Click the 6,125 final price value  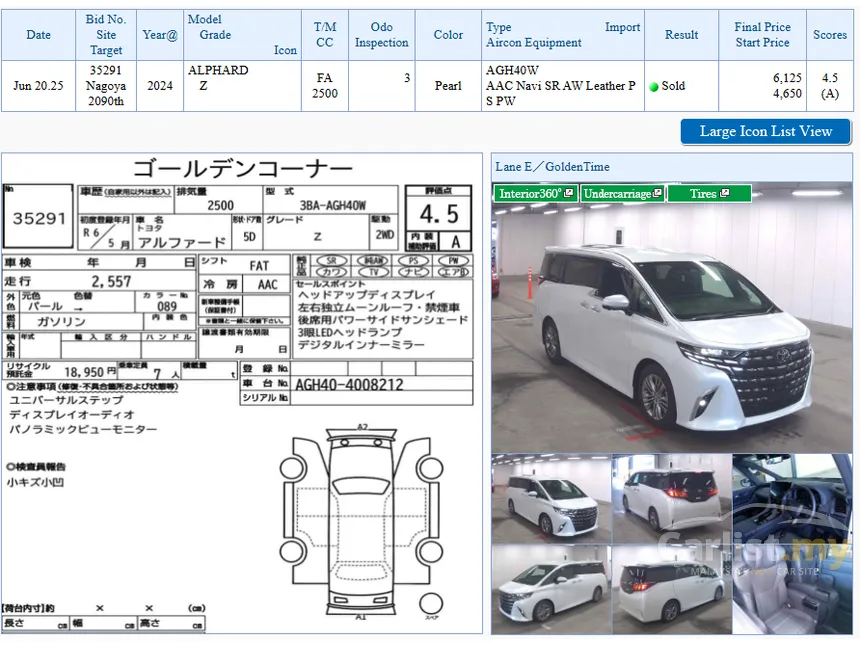(787, 78)
